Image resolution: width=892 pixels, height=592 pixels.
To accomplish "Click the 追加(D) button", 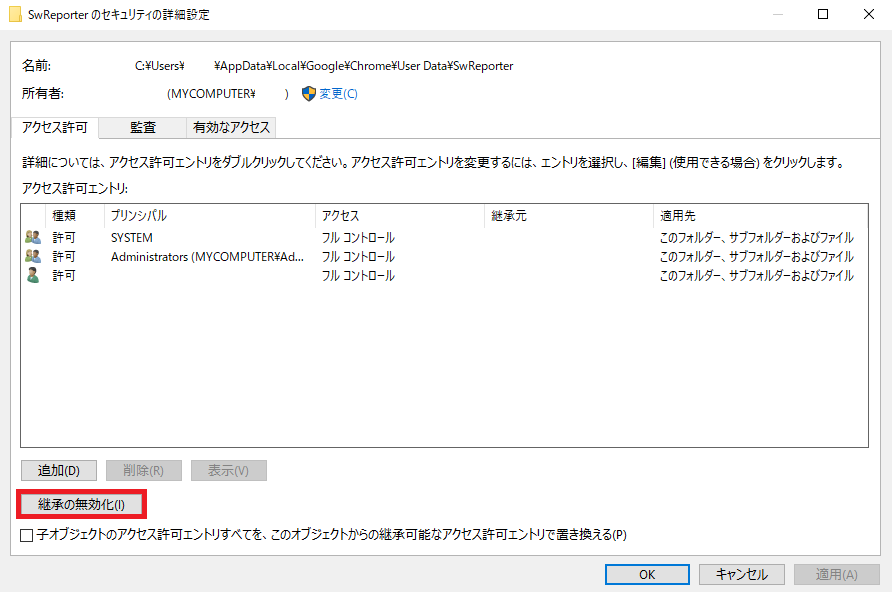I will [x=59, y=471].
